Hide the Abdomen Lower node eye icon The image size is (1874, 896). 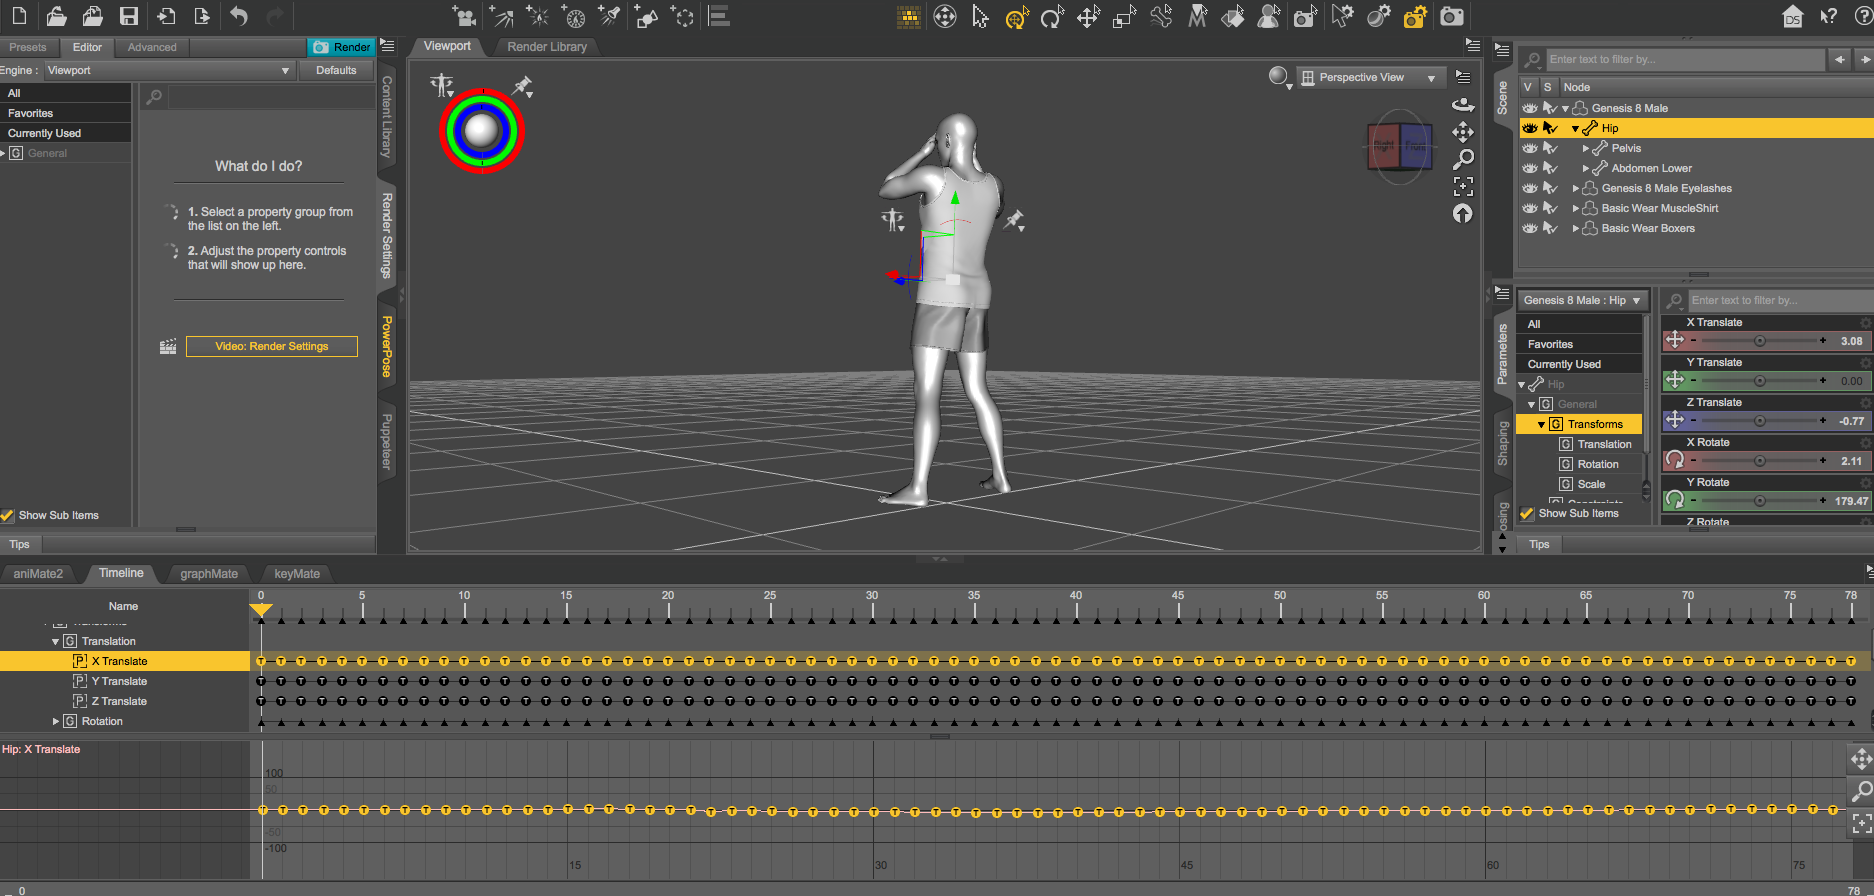[1530, 168]
